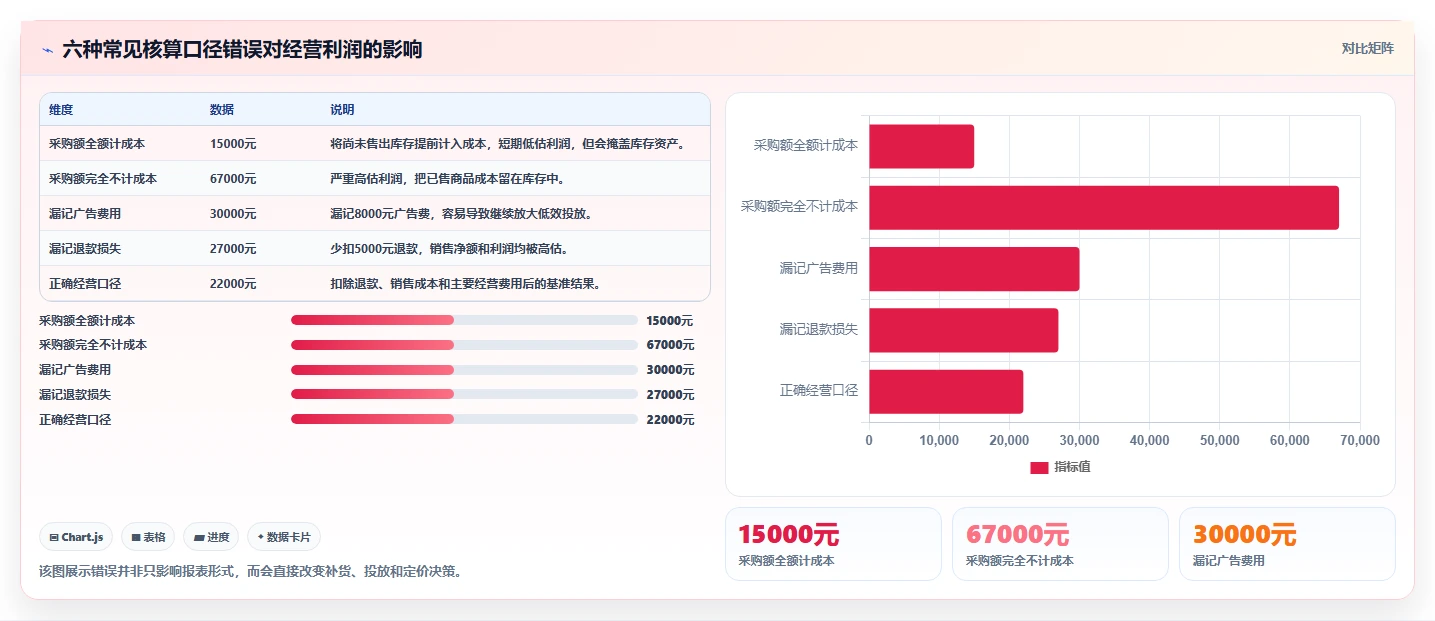Click description starting 严重高估利润

[449, 179]
